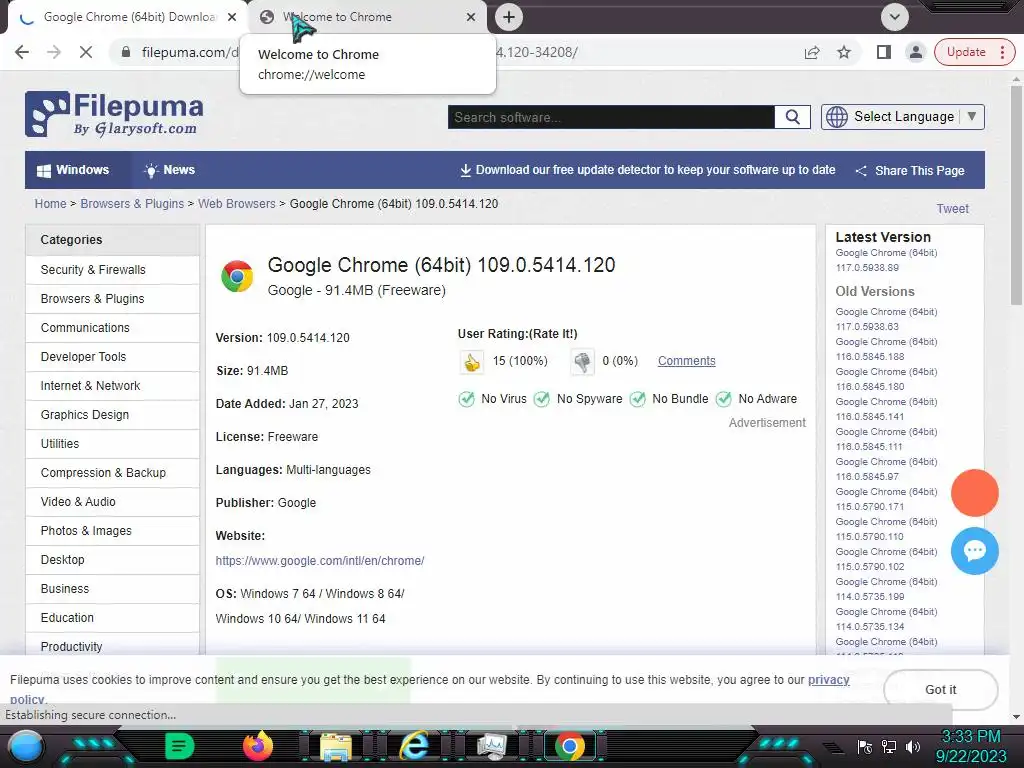The image size is (1024, 768).
Task: Open Web Browsers breadcrumb link
Action: 236,204
